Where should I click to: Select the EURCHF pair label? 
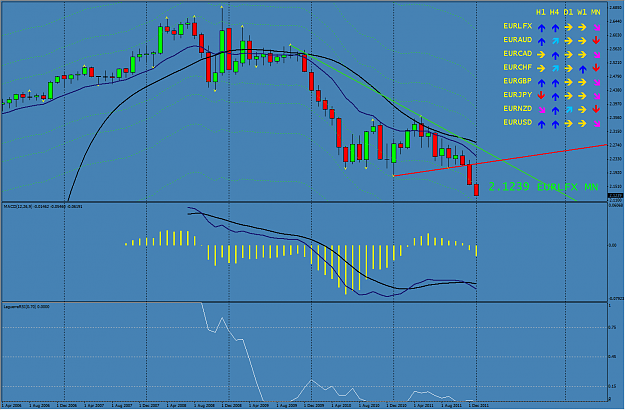pos(517,67)
